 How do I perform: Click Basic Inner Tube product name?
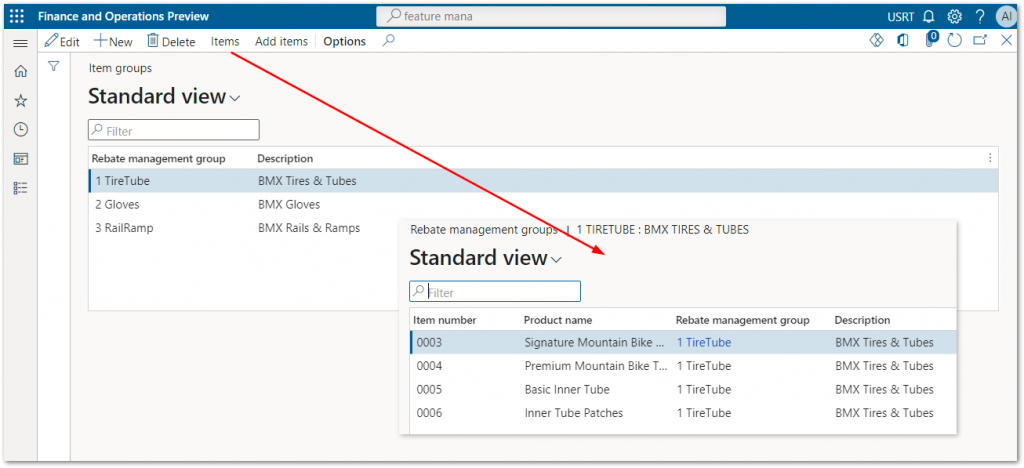click(568, 389)
